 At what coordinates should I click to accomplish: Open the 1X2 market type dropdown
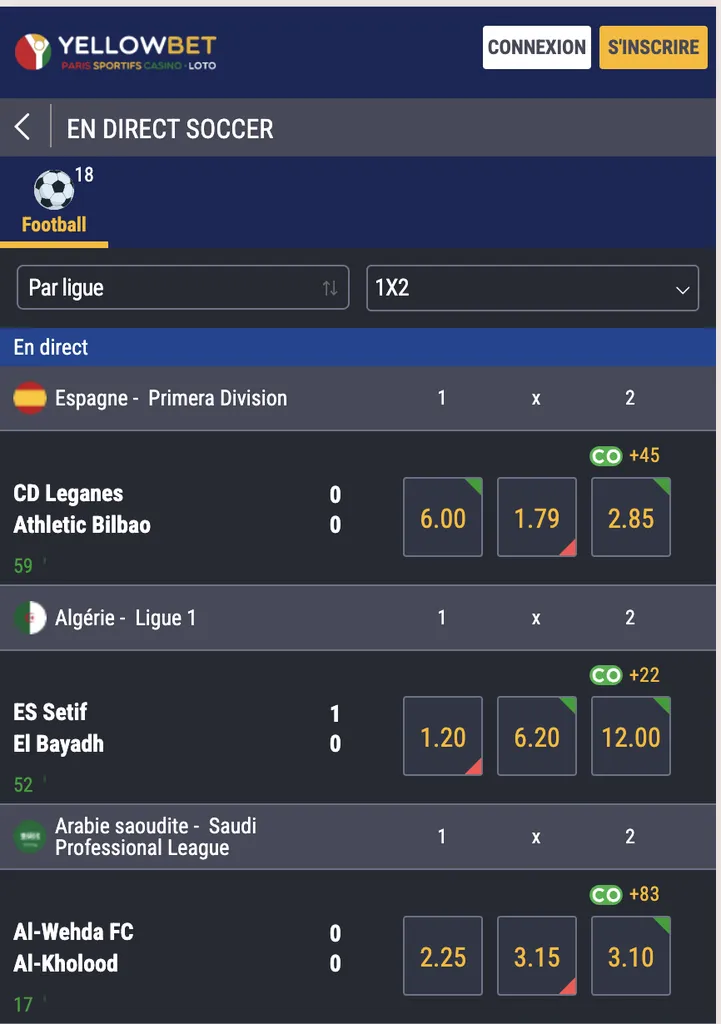click(x=533, y=288)
